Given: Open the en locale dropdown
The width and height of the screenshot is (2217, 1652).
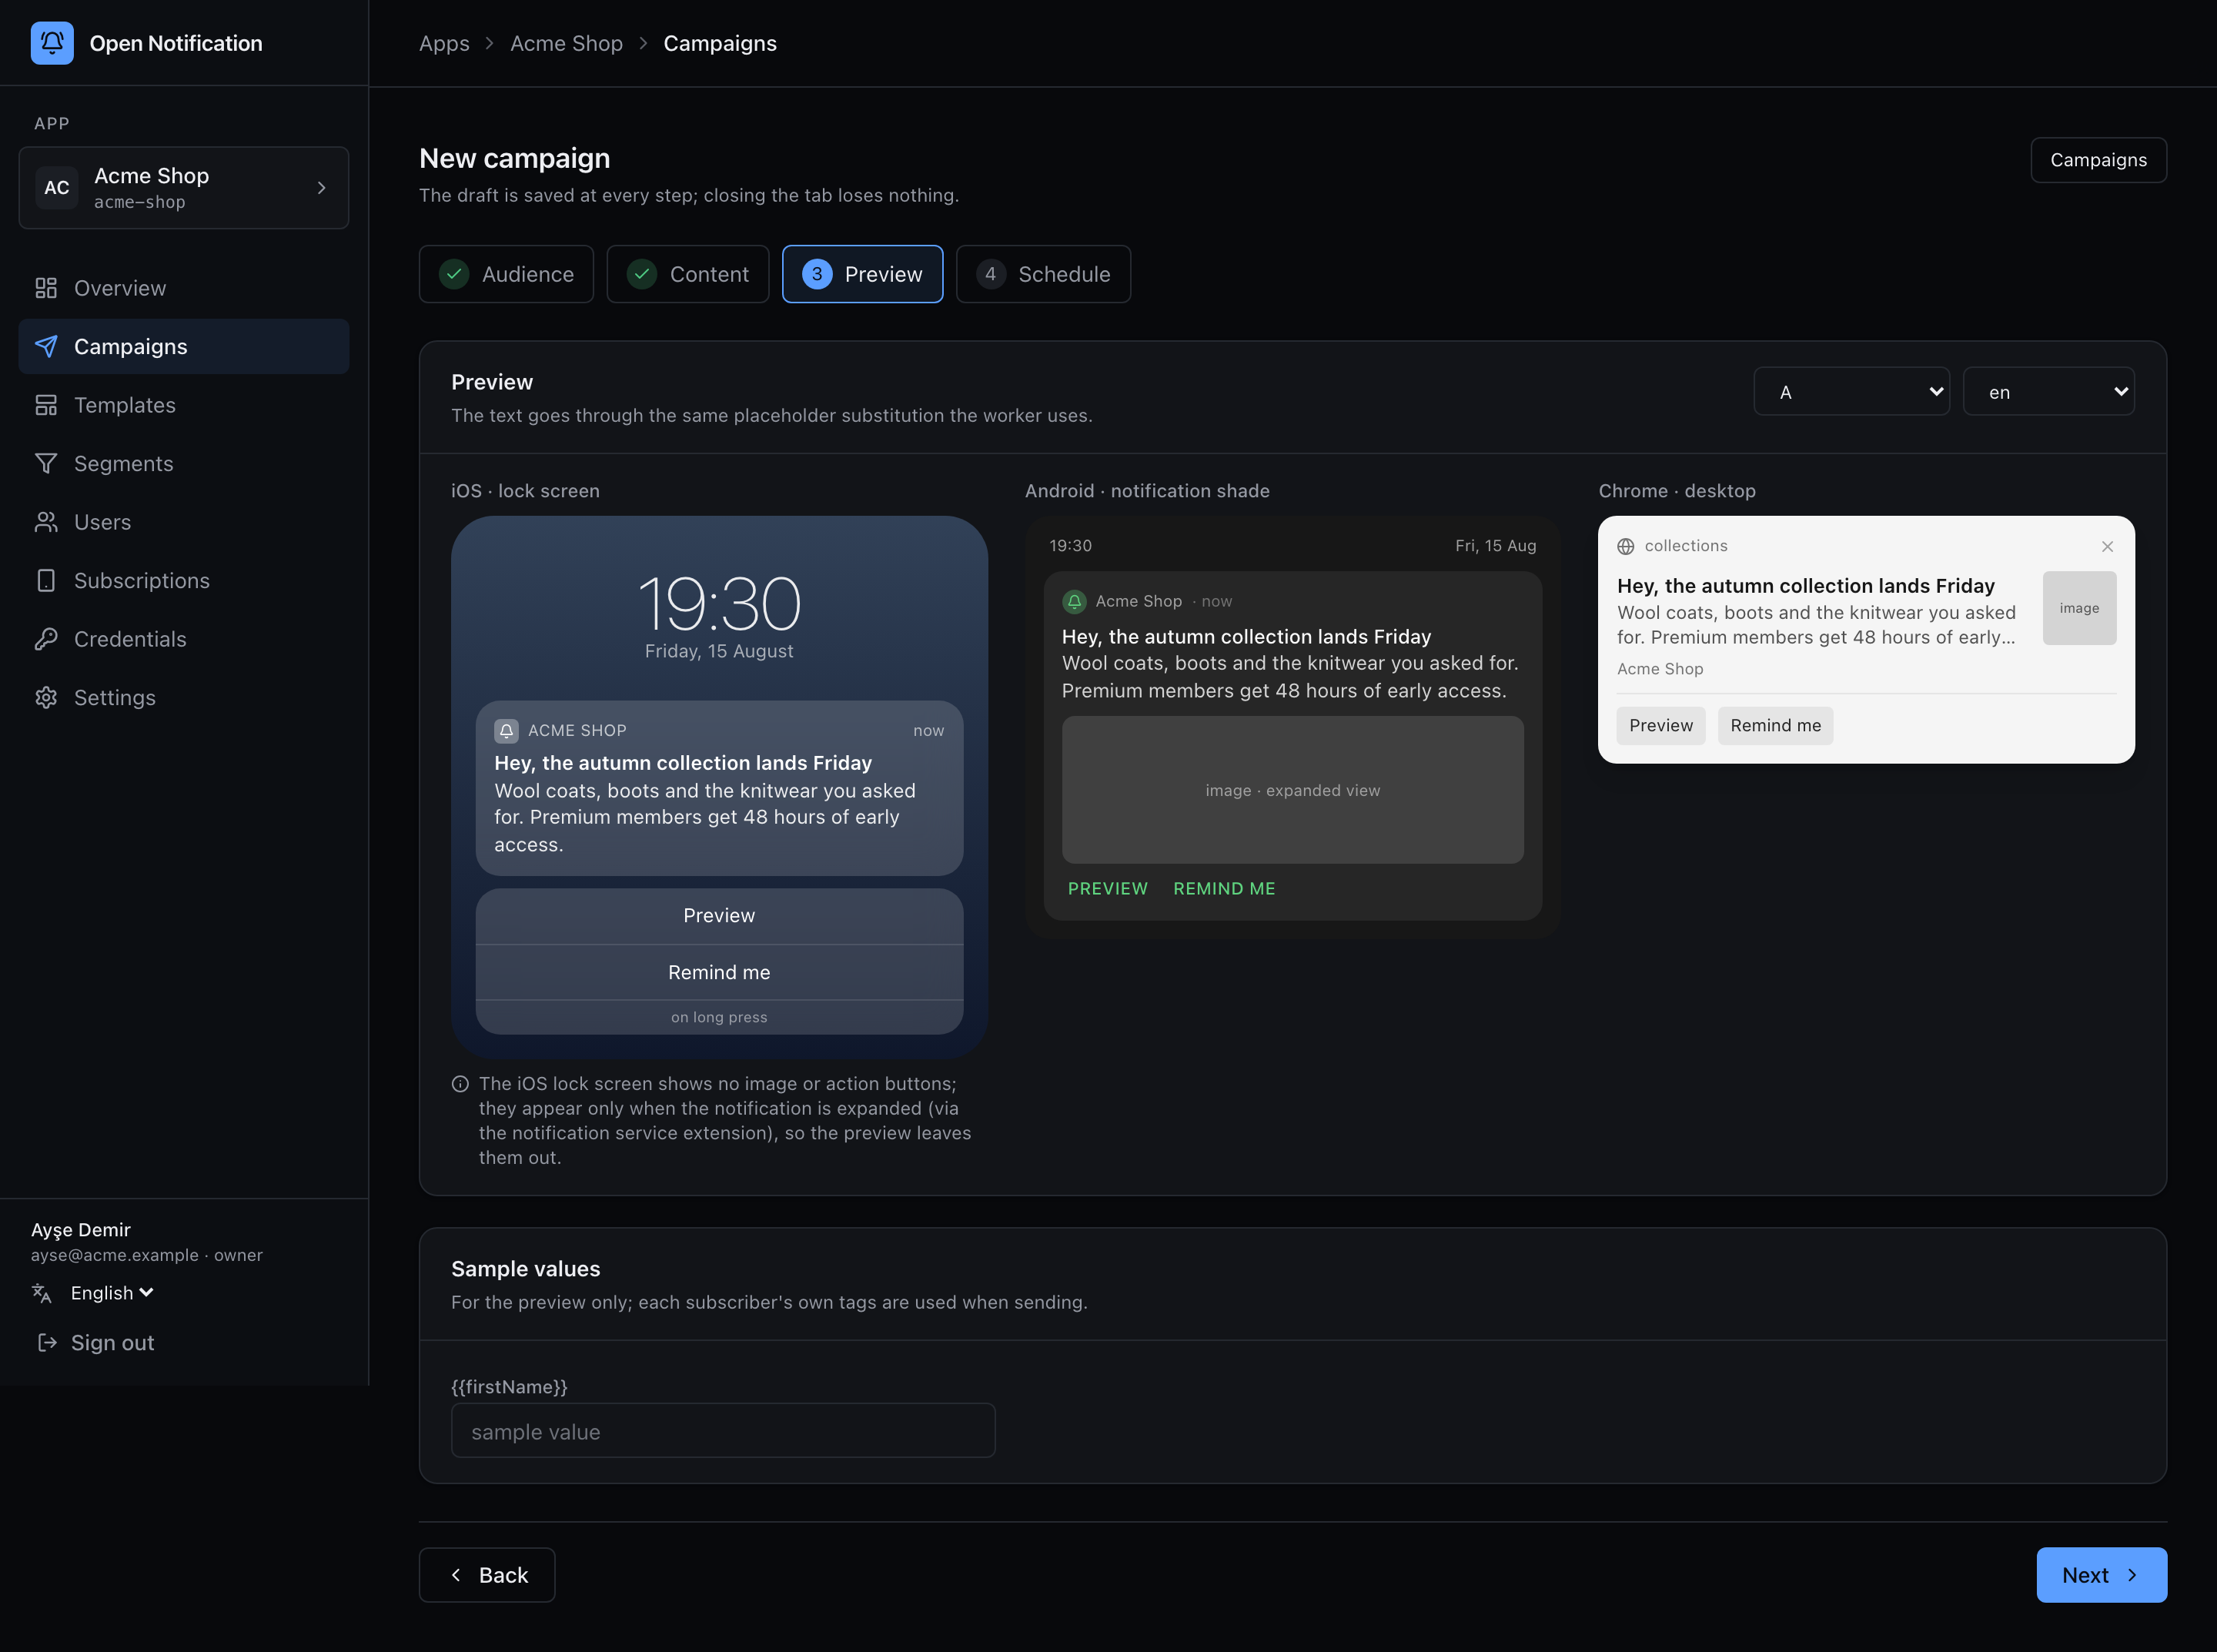Looking at the screenshot, I should point(2048,392).
